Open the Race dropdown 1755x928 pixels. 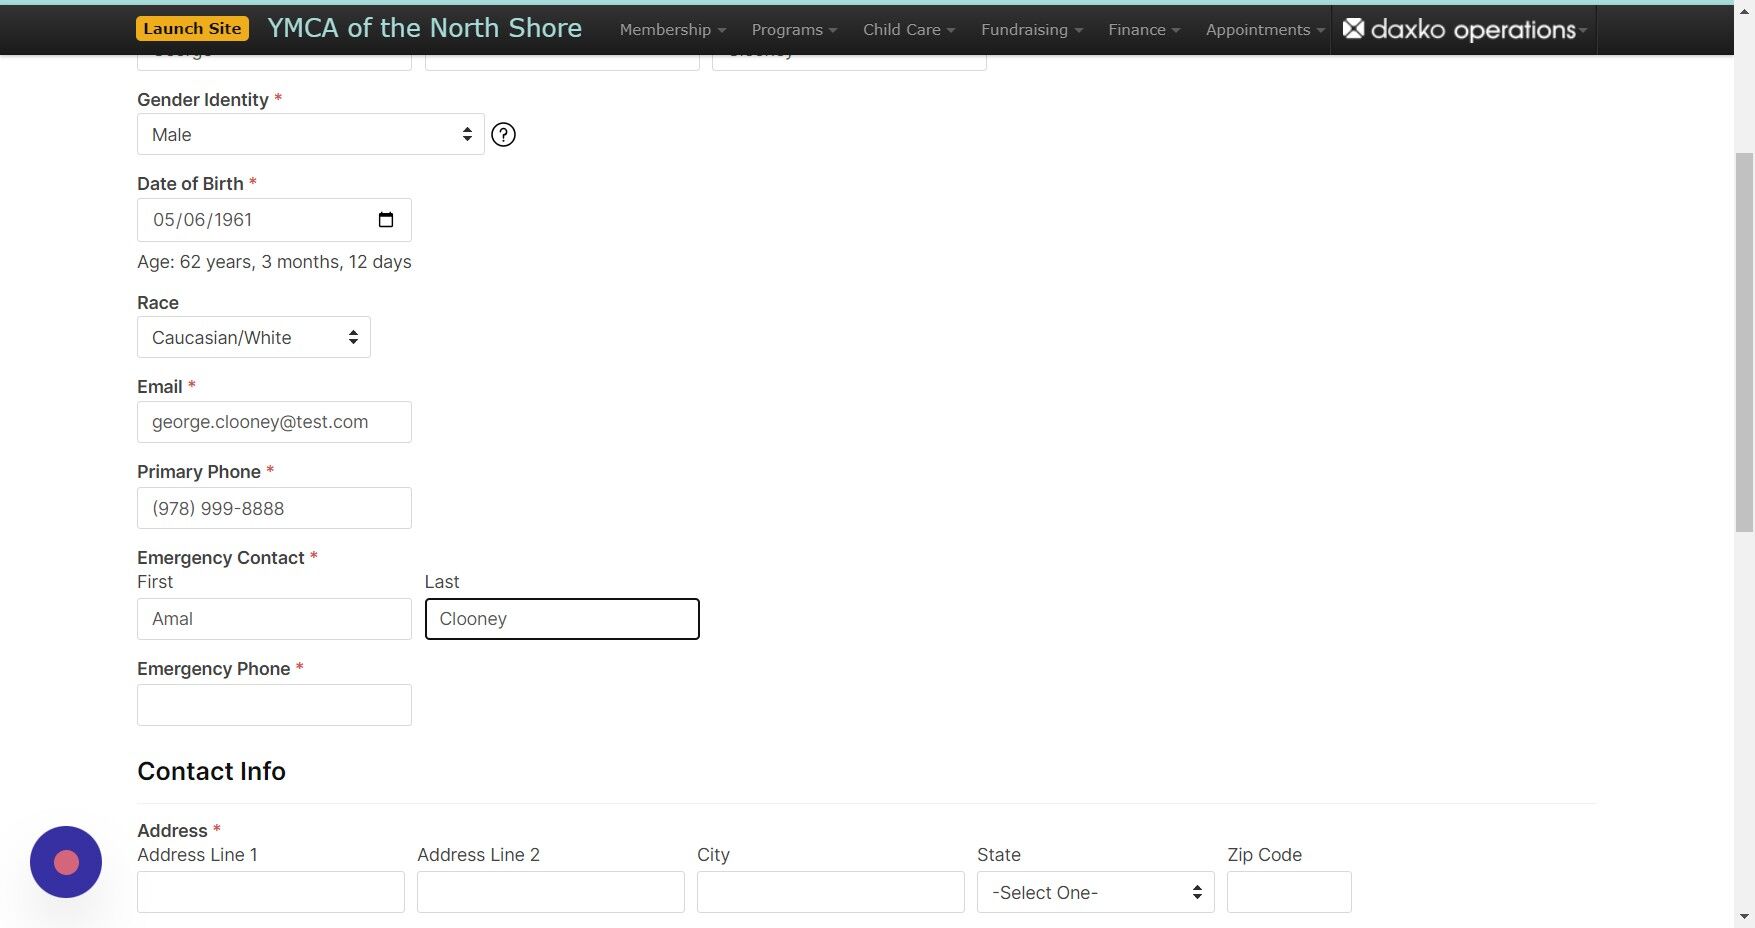point(253,337)
